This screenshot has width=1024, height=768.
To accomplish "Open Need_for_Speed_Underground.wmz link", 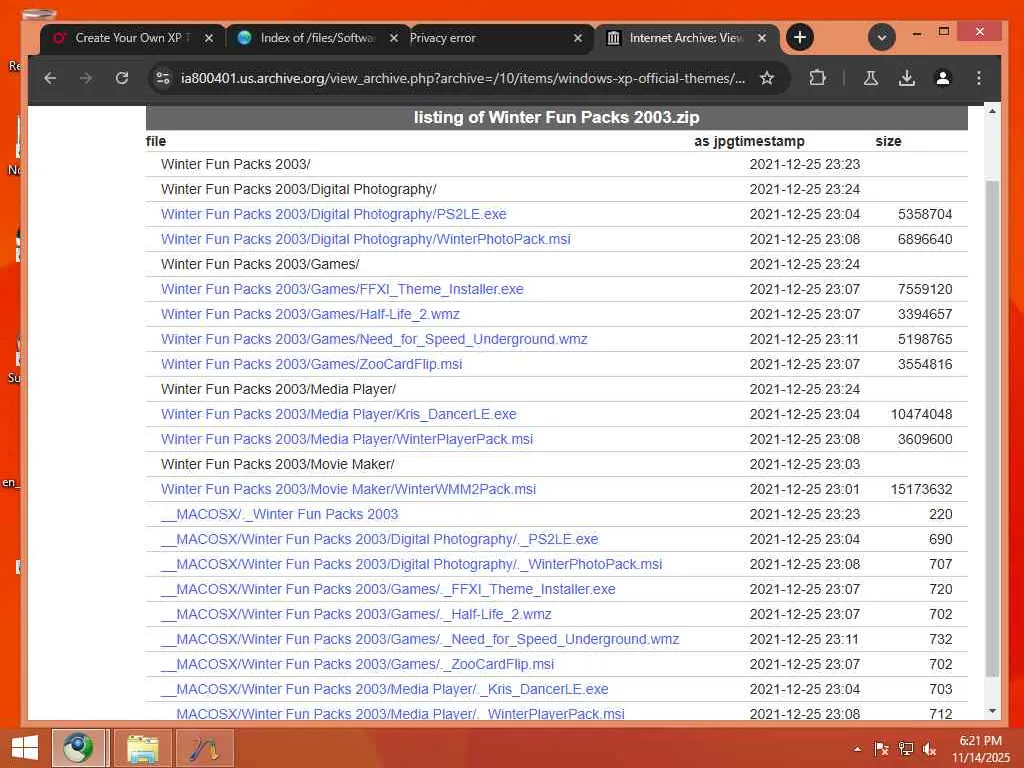I will 374,339.
